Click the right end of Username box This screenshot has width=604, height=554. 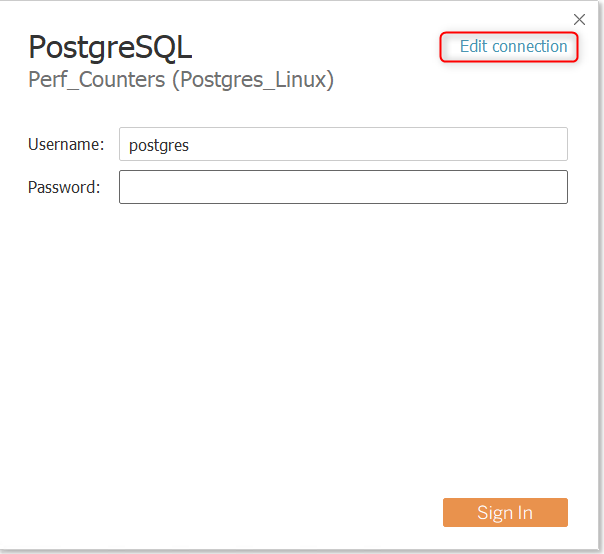(x=555, y=144)
